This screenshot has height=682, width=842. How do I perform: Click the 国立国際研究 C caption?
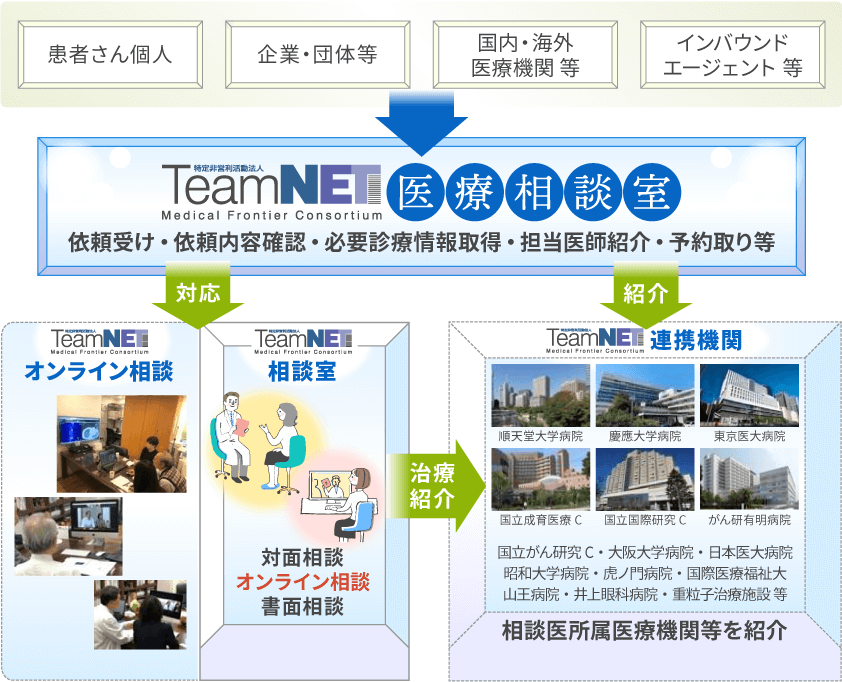click(x=645, y=520)
